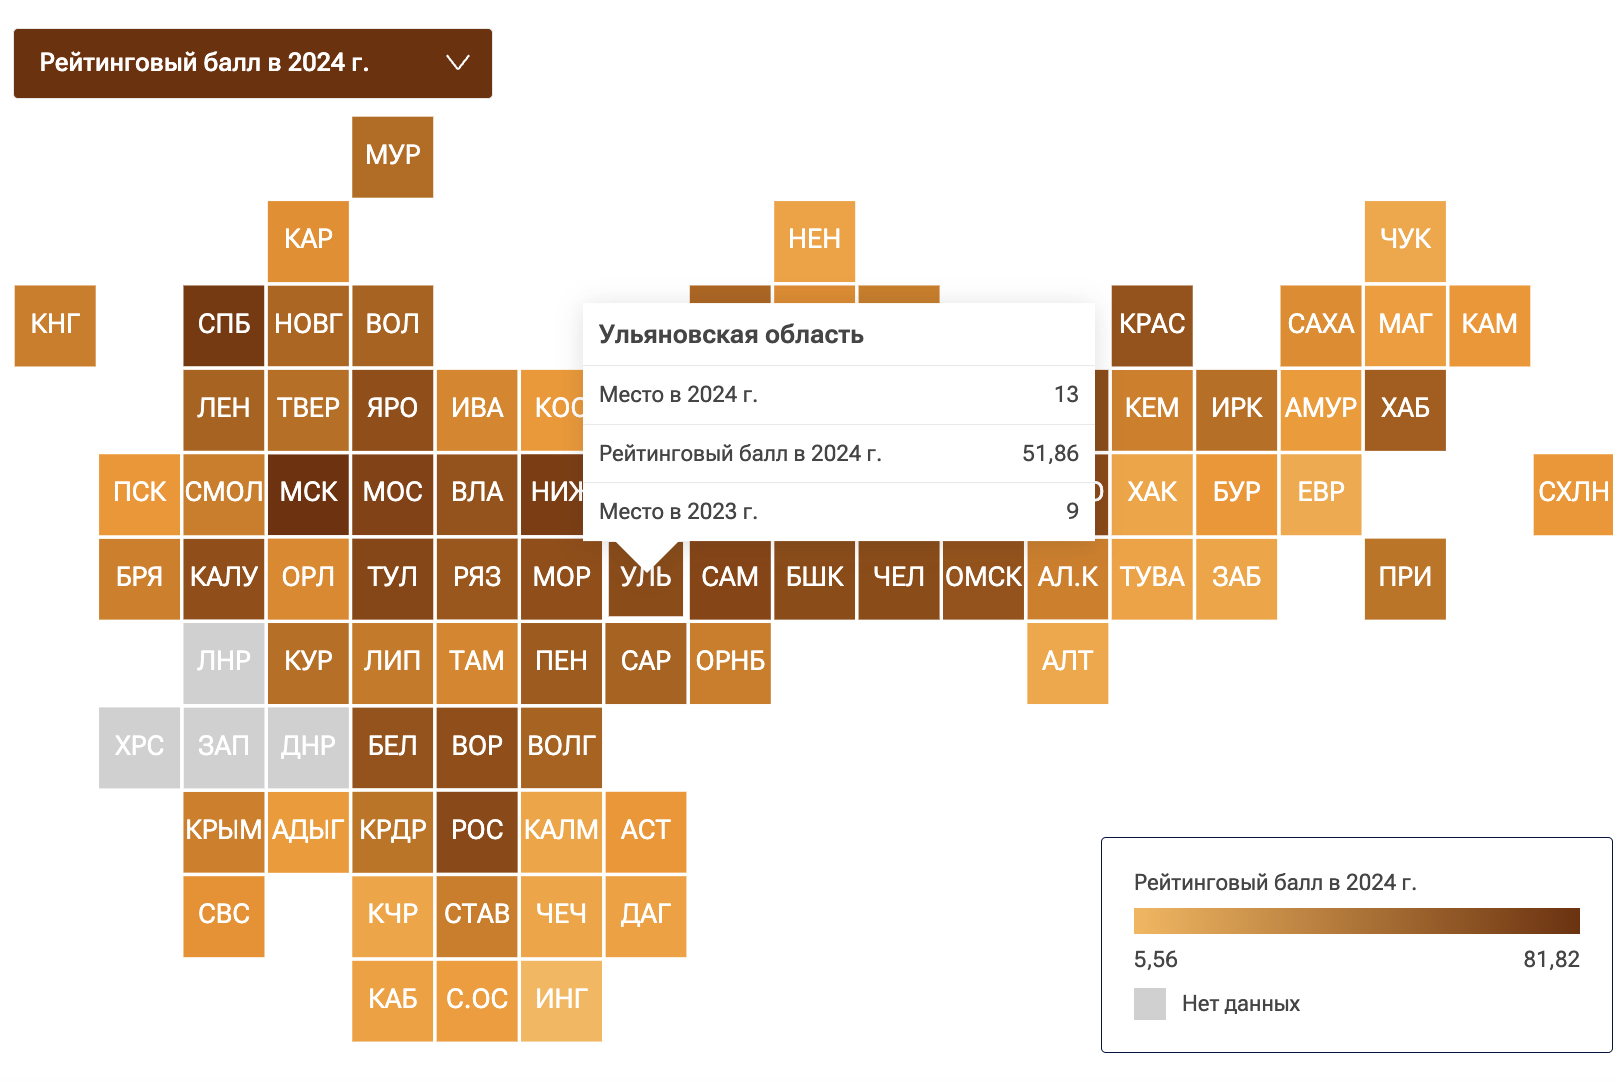Click the КРАС region tile
Viewport: 1620px width, 1082px height.
click(1152, 325)
